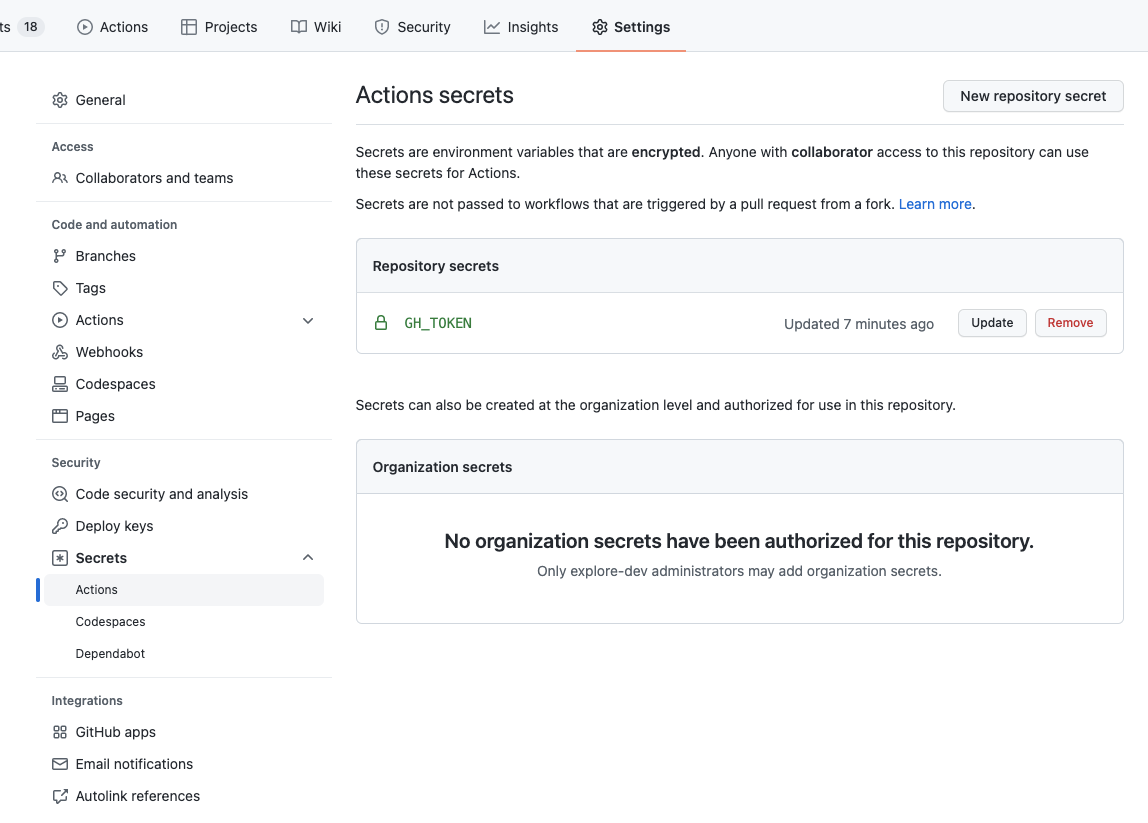Collapse the Secrets submenu chevron
1148x823 pixels.
click(308, 558)
